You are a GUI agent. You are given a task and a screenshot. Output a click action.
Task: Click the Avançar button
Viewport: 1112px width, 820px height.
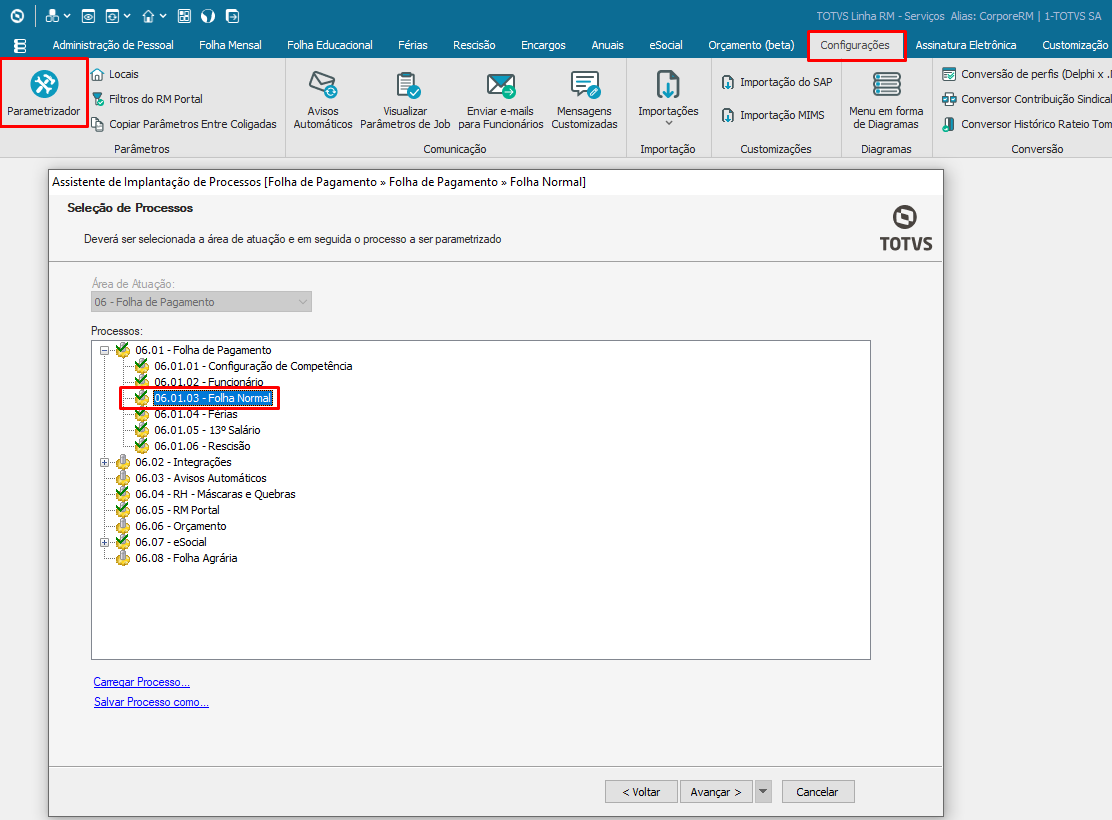click(x=716, y=792)
